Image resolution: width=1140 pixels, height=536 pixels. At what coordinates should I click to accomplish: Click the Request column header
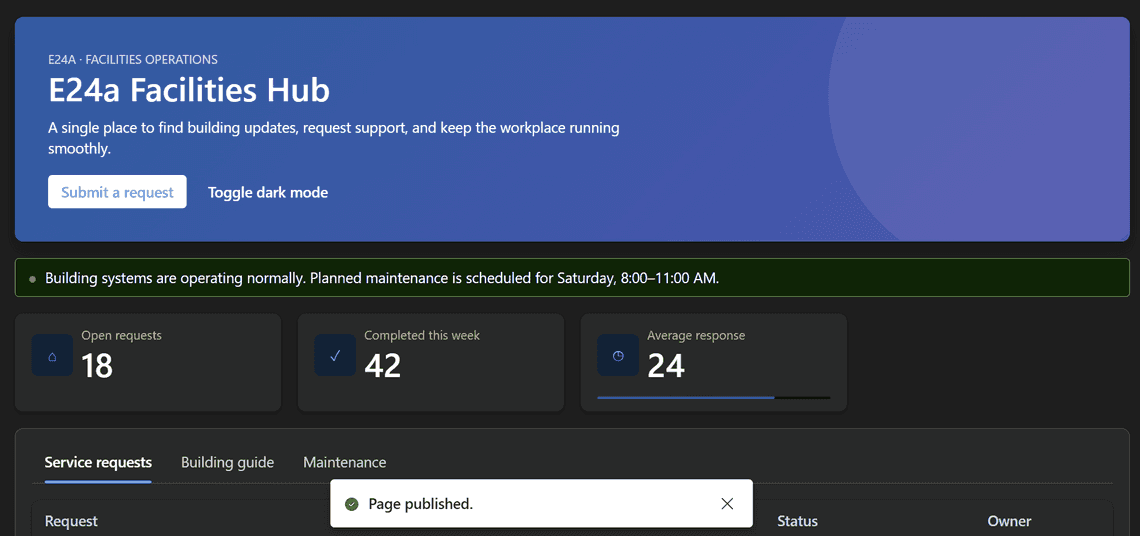[x=71, y=521]
